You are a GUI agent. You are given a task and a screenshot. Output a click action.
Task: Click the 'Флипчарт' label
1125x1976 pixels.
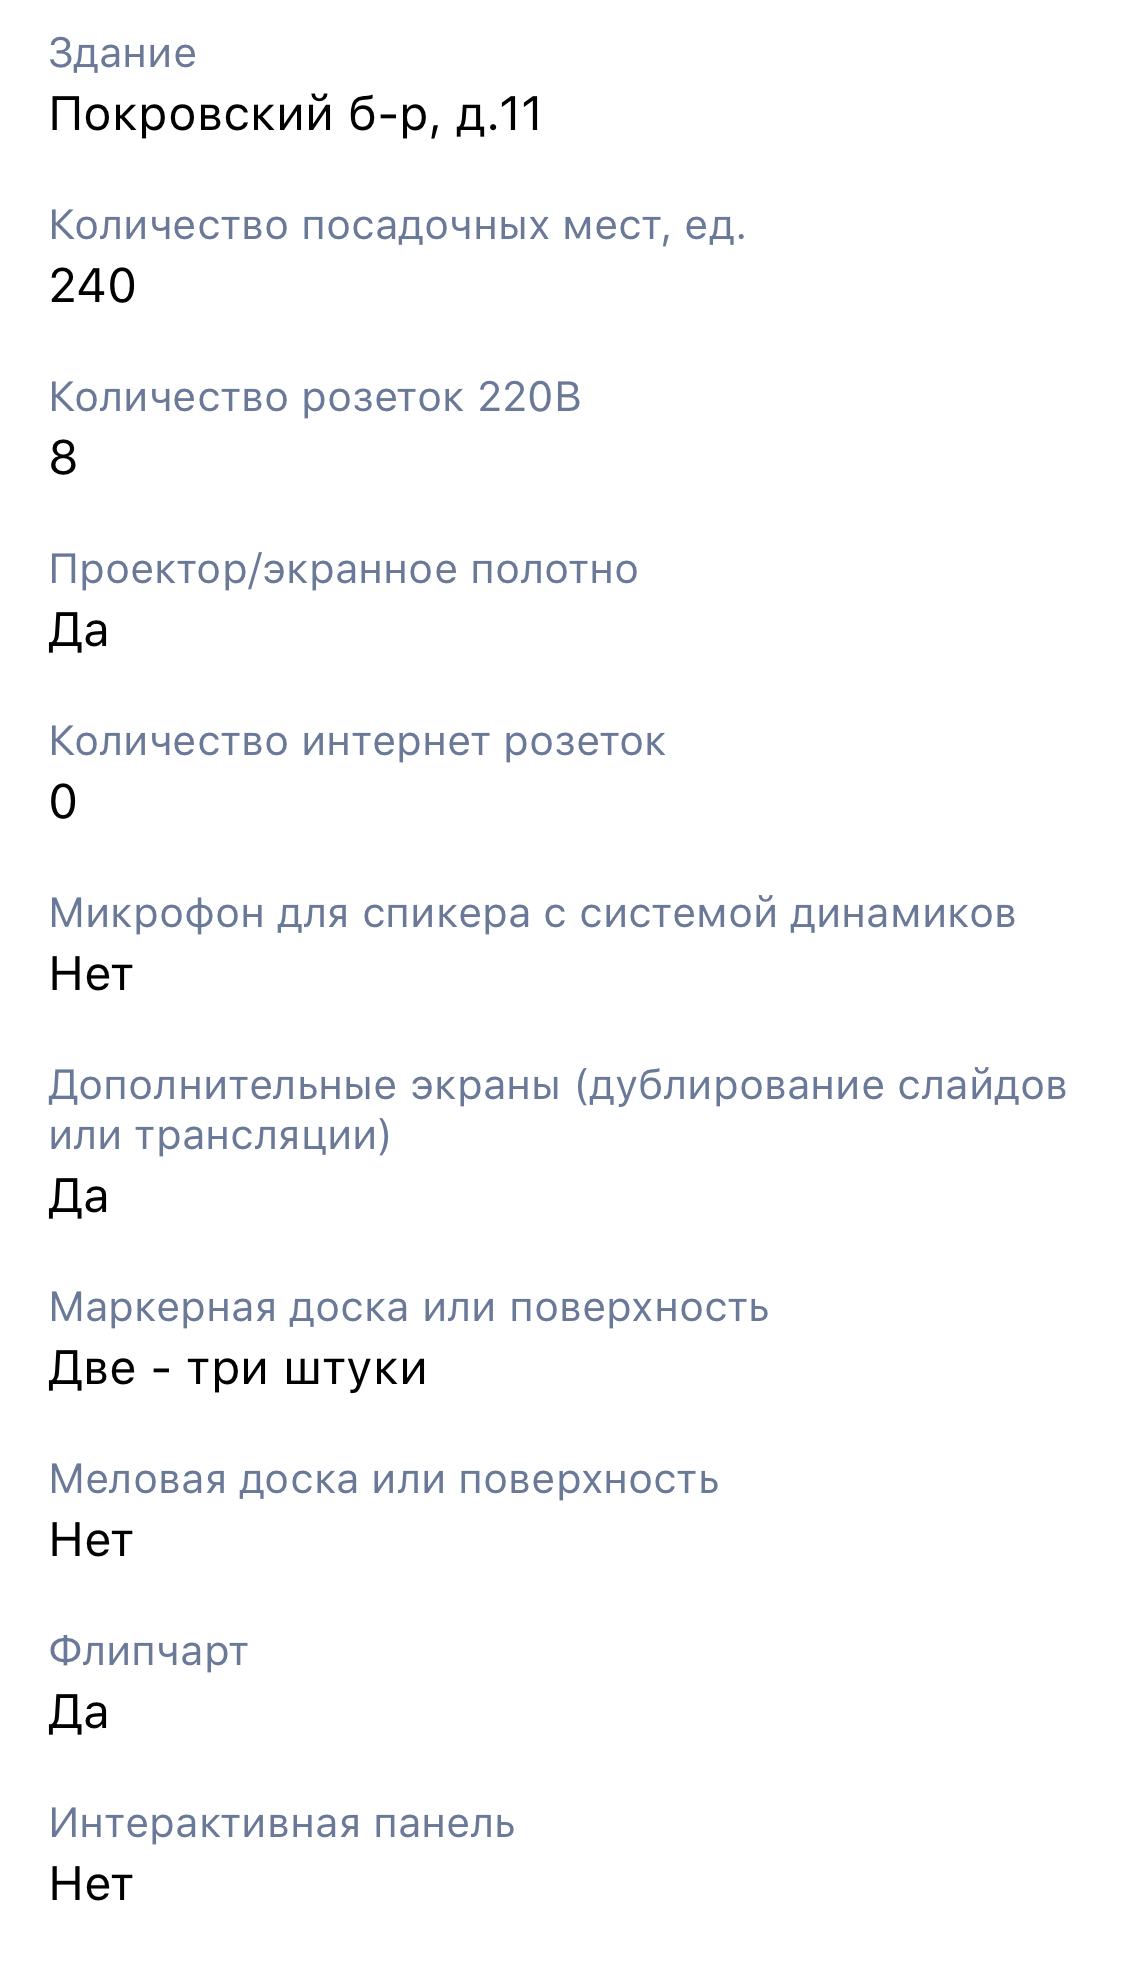click(x=148, y=1651)
